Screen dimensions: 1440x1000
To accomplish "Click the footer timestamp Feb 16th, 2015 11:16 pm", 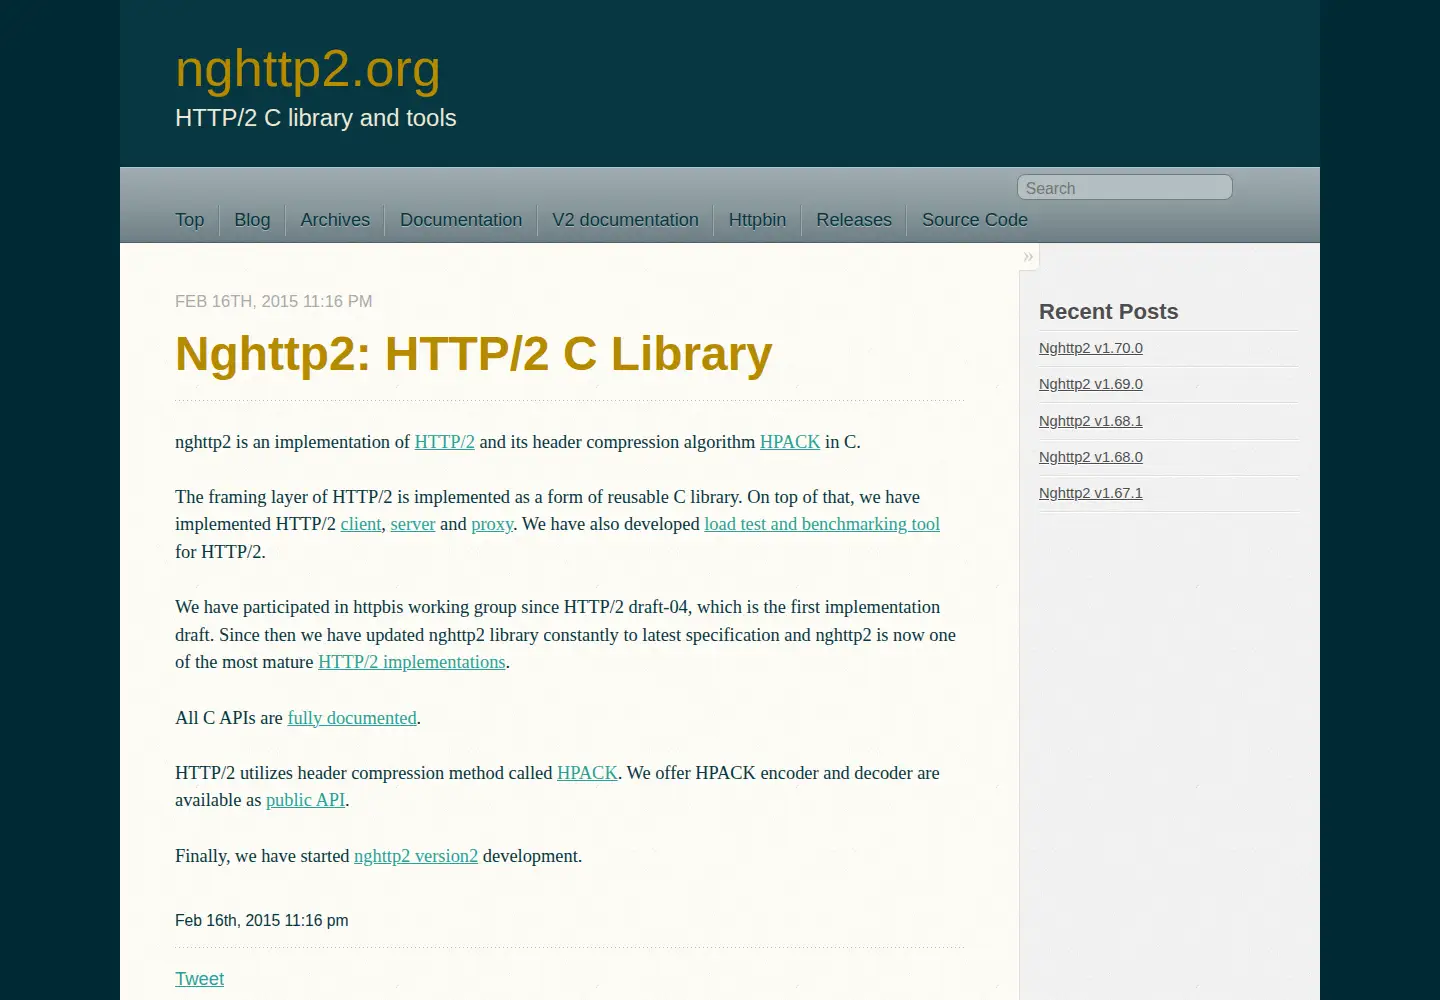I will coord(262,920).
